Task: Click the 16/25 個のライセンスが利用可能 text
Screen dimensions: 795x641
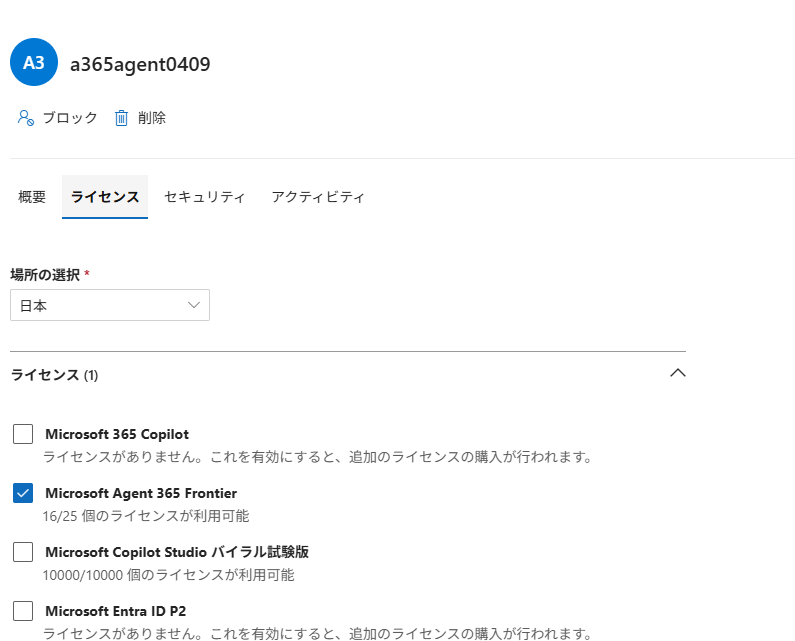Action: 146,516
